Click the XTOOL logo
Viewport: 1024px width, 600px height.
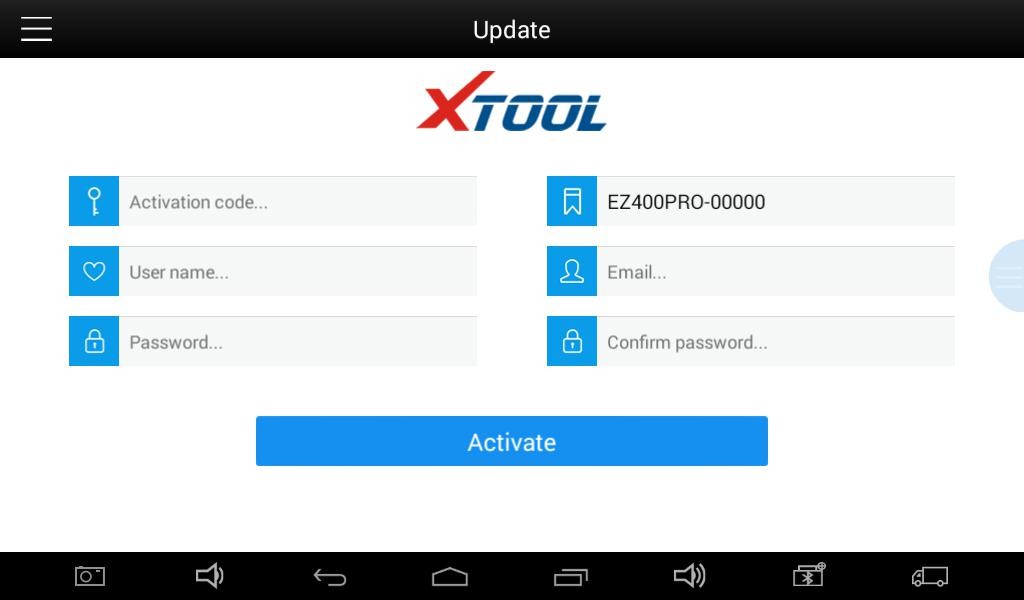point(511,101)
